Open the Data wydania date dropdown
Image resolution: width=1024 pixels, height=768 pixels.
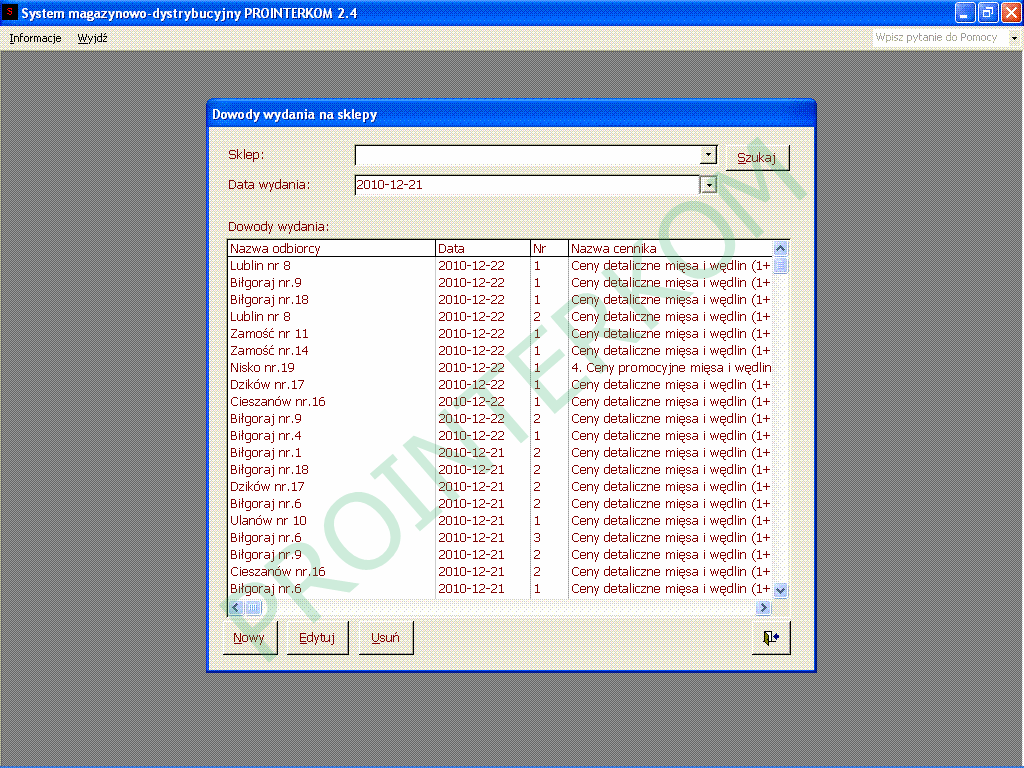pos(708,185)
